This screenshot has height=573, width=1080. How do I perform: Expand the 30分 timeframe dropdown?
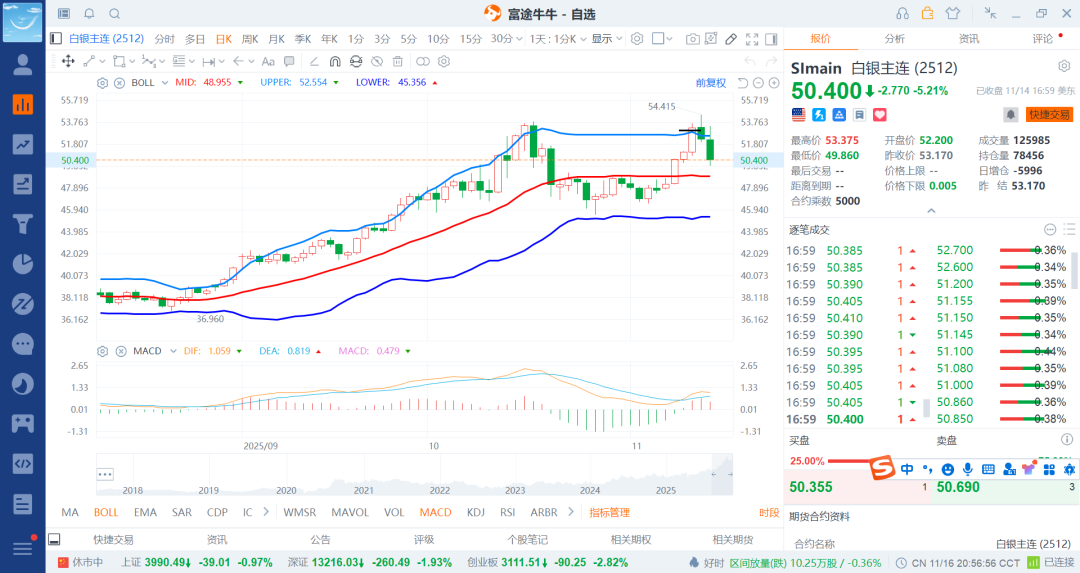pos(519,39)
